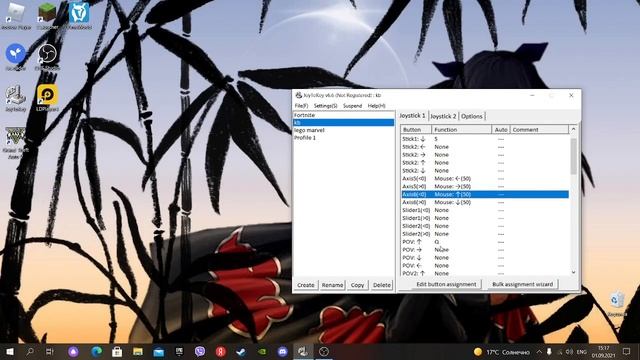The width and height of the screenshot is (640, 360).
Task: Select the POV up row assigned Q
Action: pyautogui.click(x=485, y=242)
